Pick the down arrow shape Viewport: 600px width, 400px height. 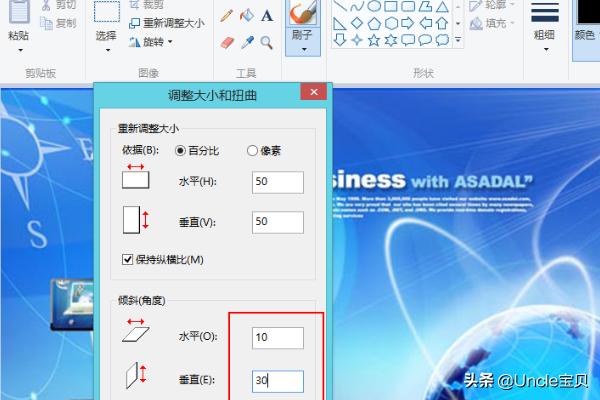[339, 39]
